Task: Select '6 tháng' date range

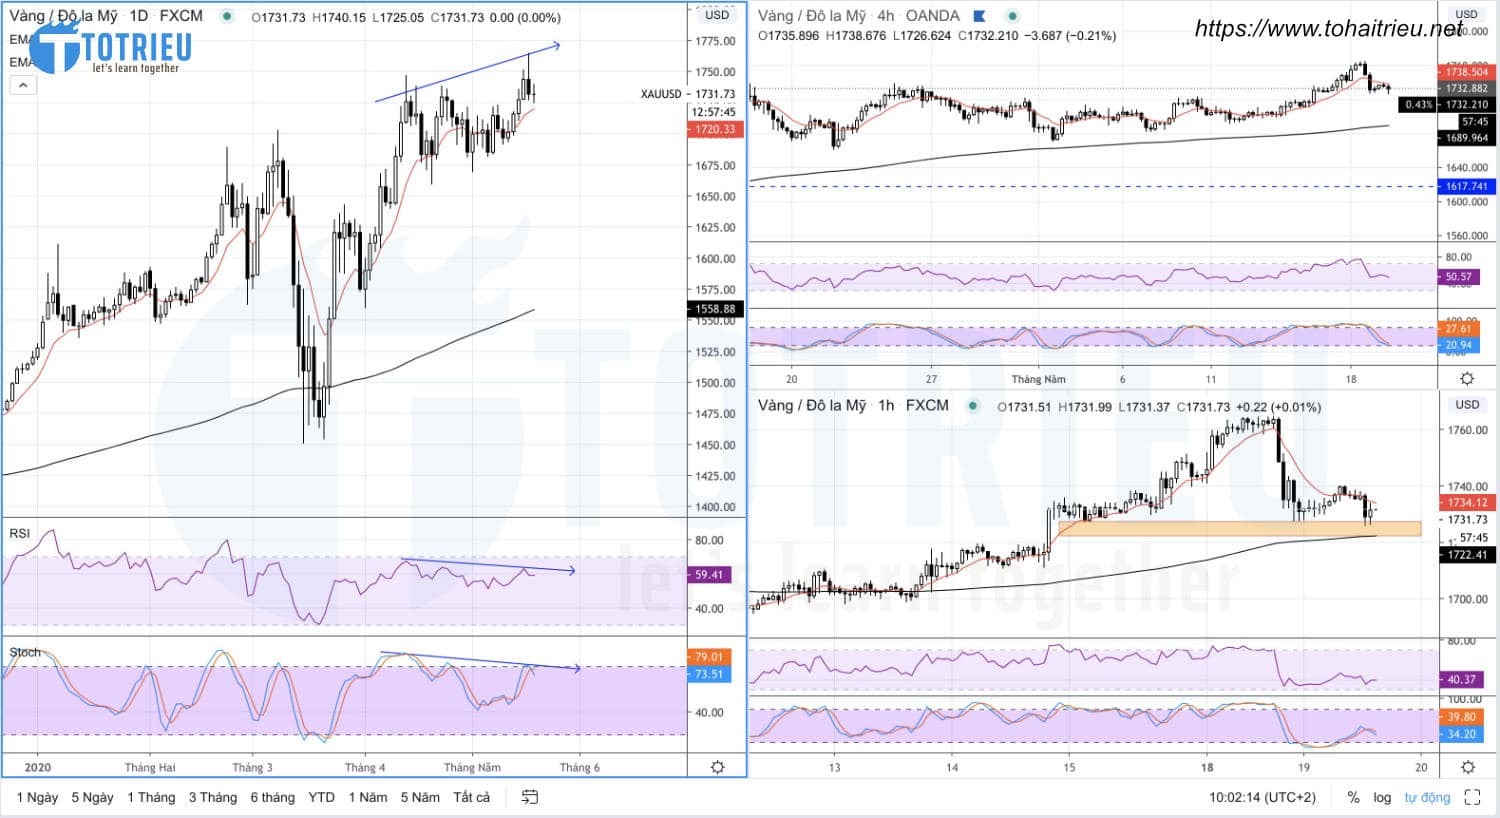Action: tap(272, 797)
